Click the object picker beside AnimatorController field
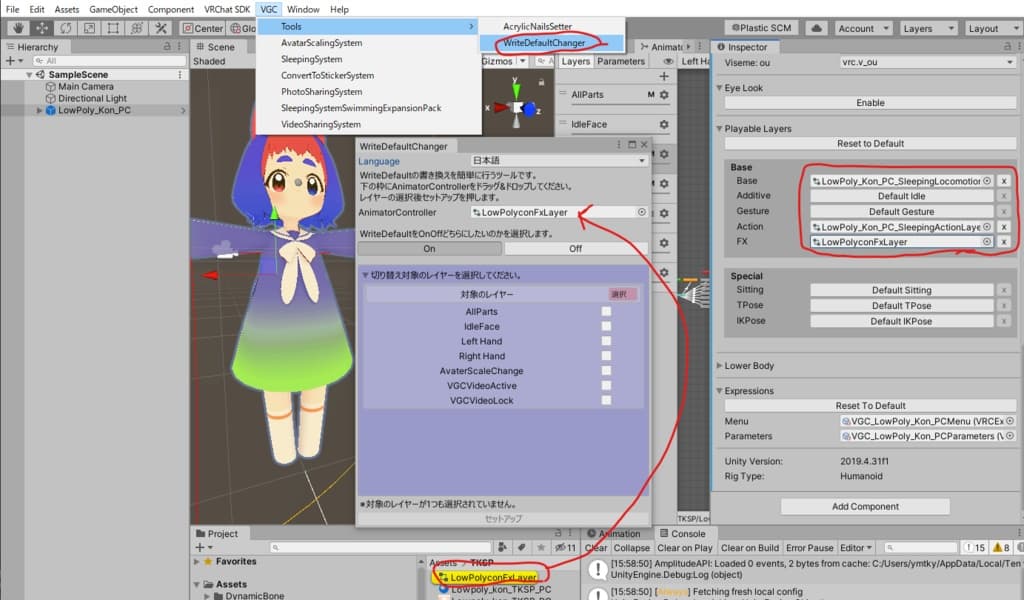Image resolution: width=1024 pixels, height=600 pixels. pyautogui.click(x=642, y=212)
